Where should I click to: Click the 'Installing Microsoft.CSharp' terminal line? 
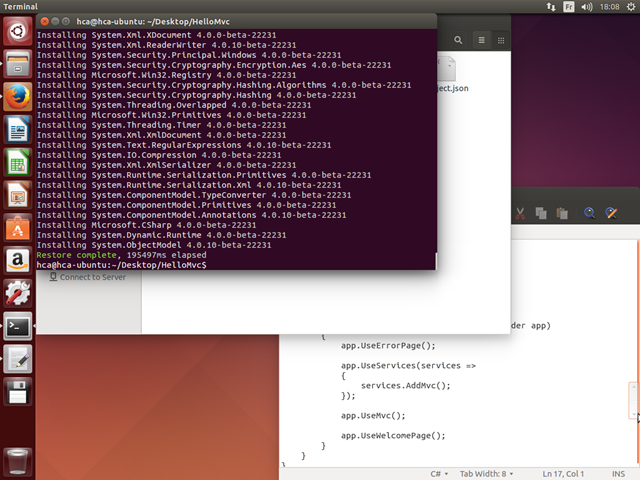pos(146,225)
